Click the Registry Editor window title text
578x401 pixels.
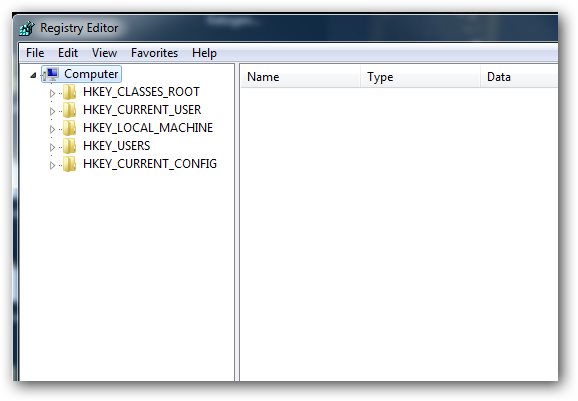(79, 28)
